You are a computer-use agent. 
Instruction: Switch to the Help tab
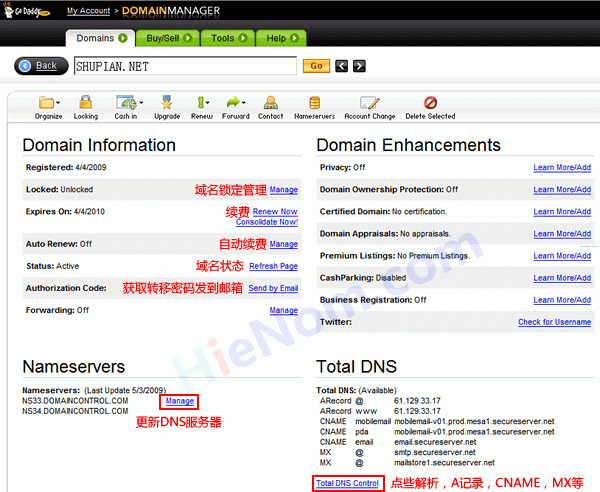[x=281, y=38]
